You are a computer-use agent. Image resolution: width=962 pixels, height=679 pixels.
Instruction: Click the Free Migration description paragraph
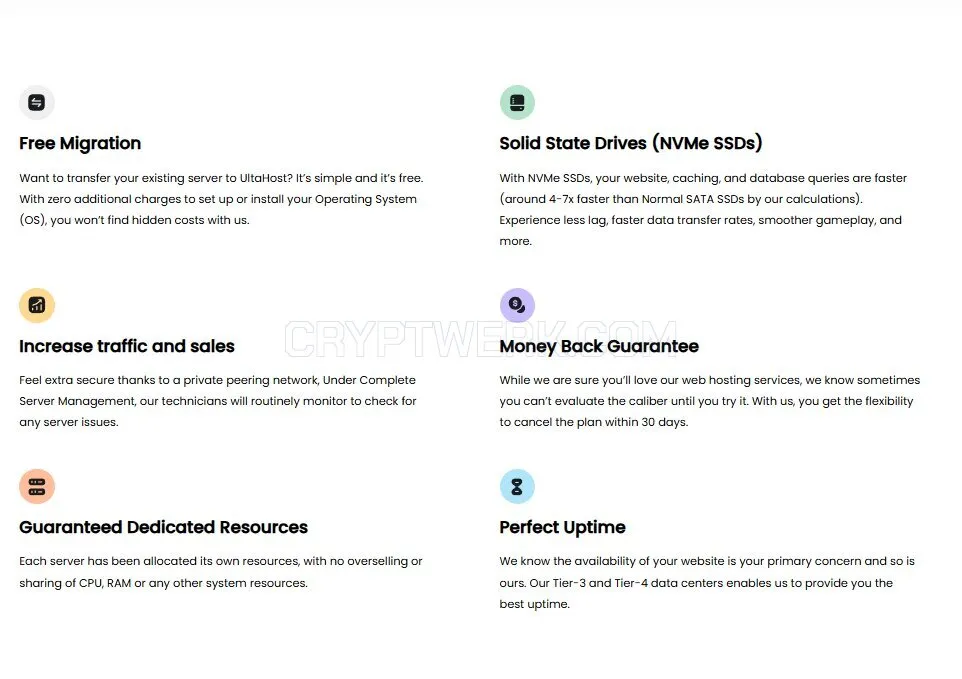[221, 199]
